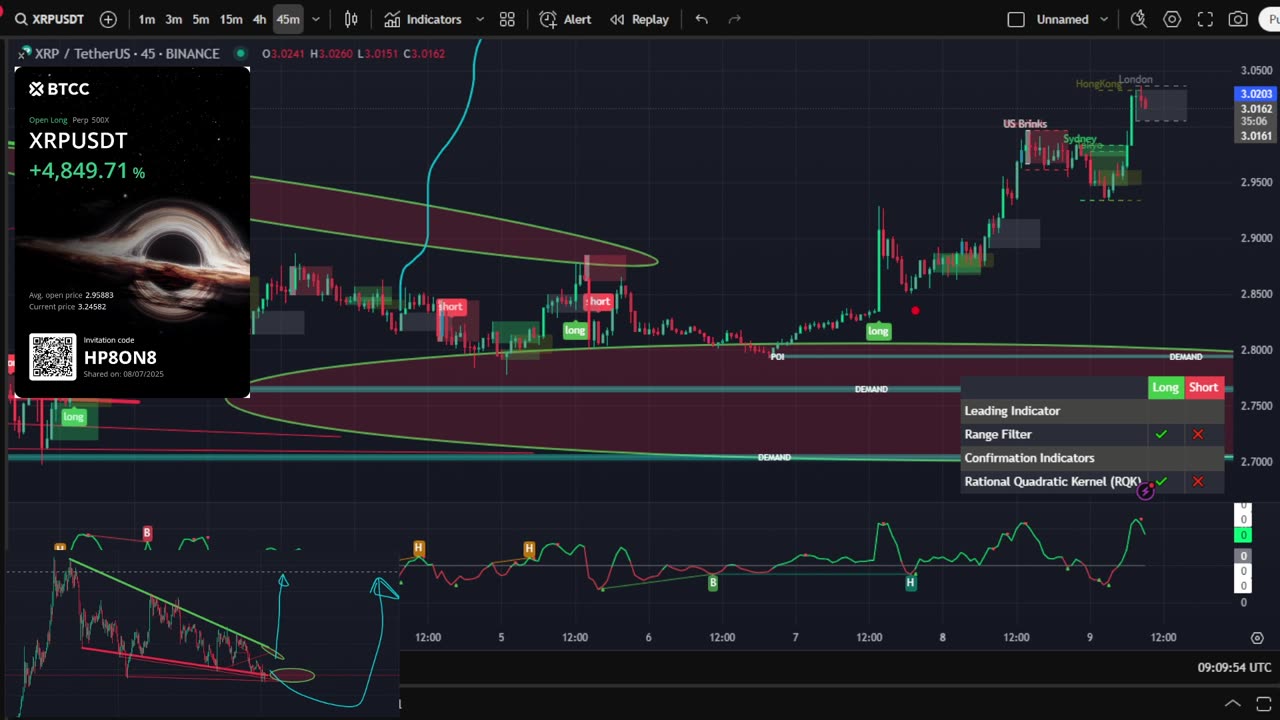Expand the timeframe interval dropdown
The image size is (1280, 720).
pyautogui.click(x=316, y=19)
